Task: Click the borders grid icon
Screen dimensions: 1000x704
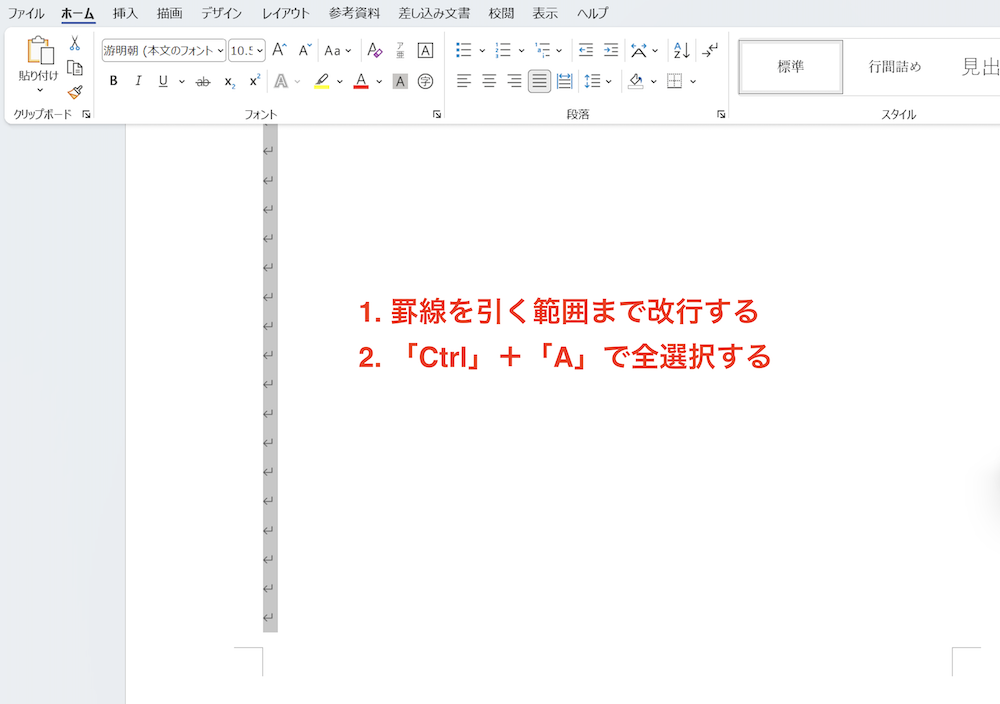Action: tap(674, 81)
